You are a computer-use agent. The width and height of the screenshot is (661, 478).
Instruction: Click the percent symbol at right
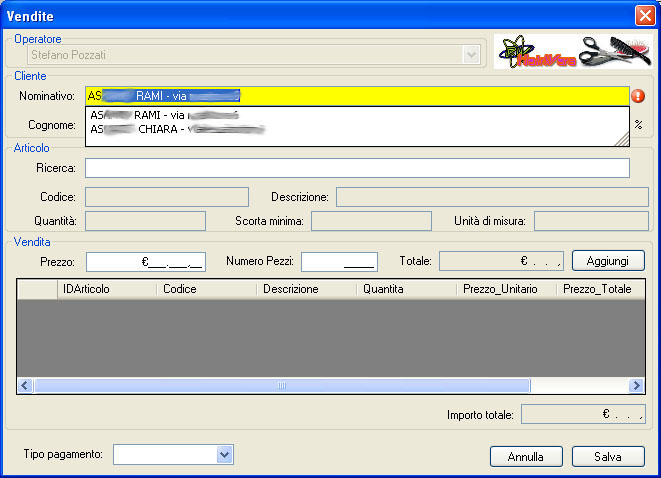tap(639, 125)
